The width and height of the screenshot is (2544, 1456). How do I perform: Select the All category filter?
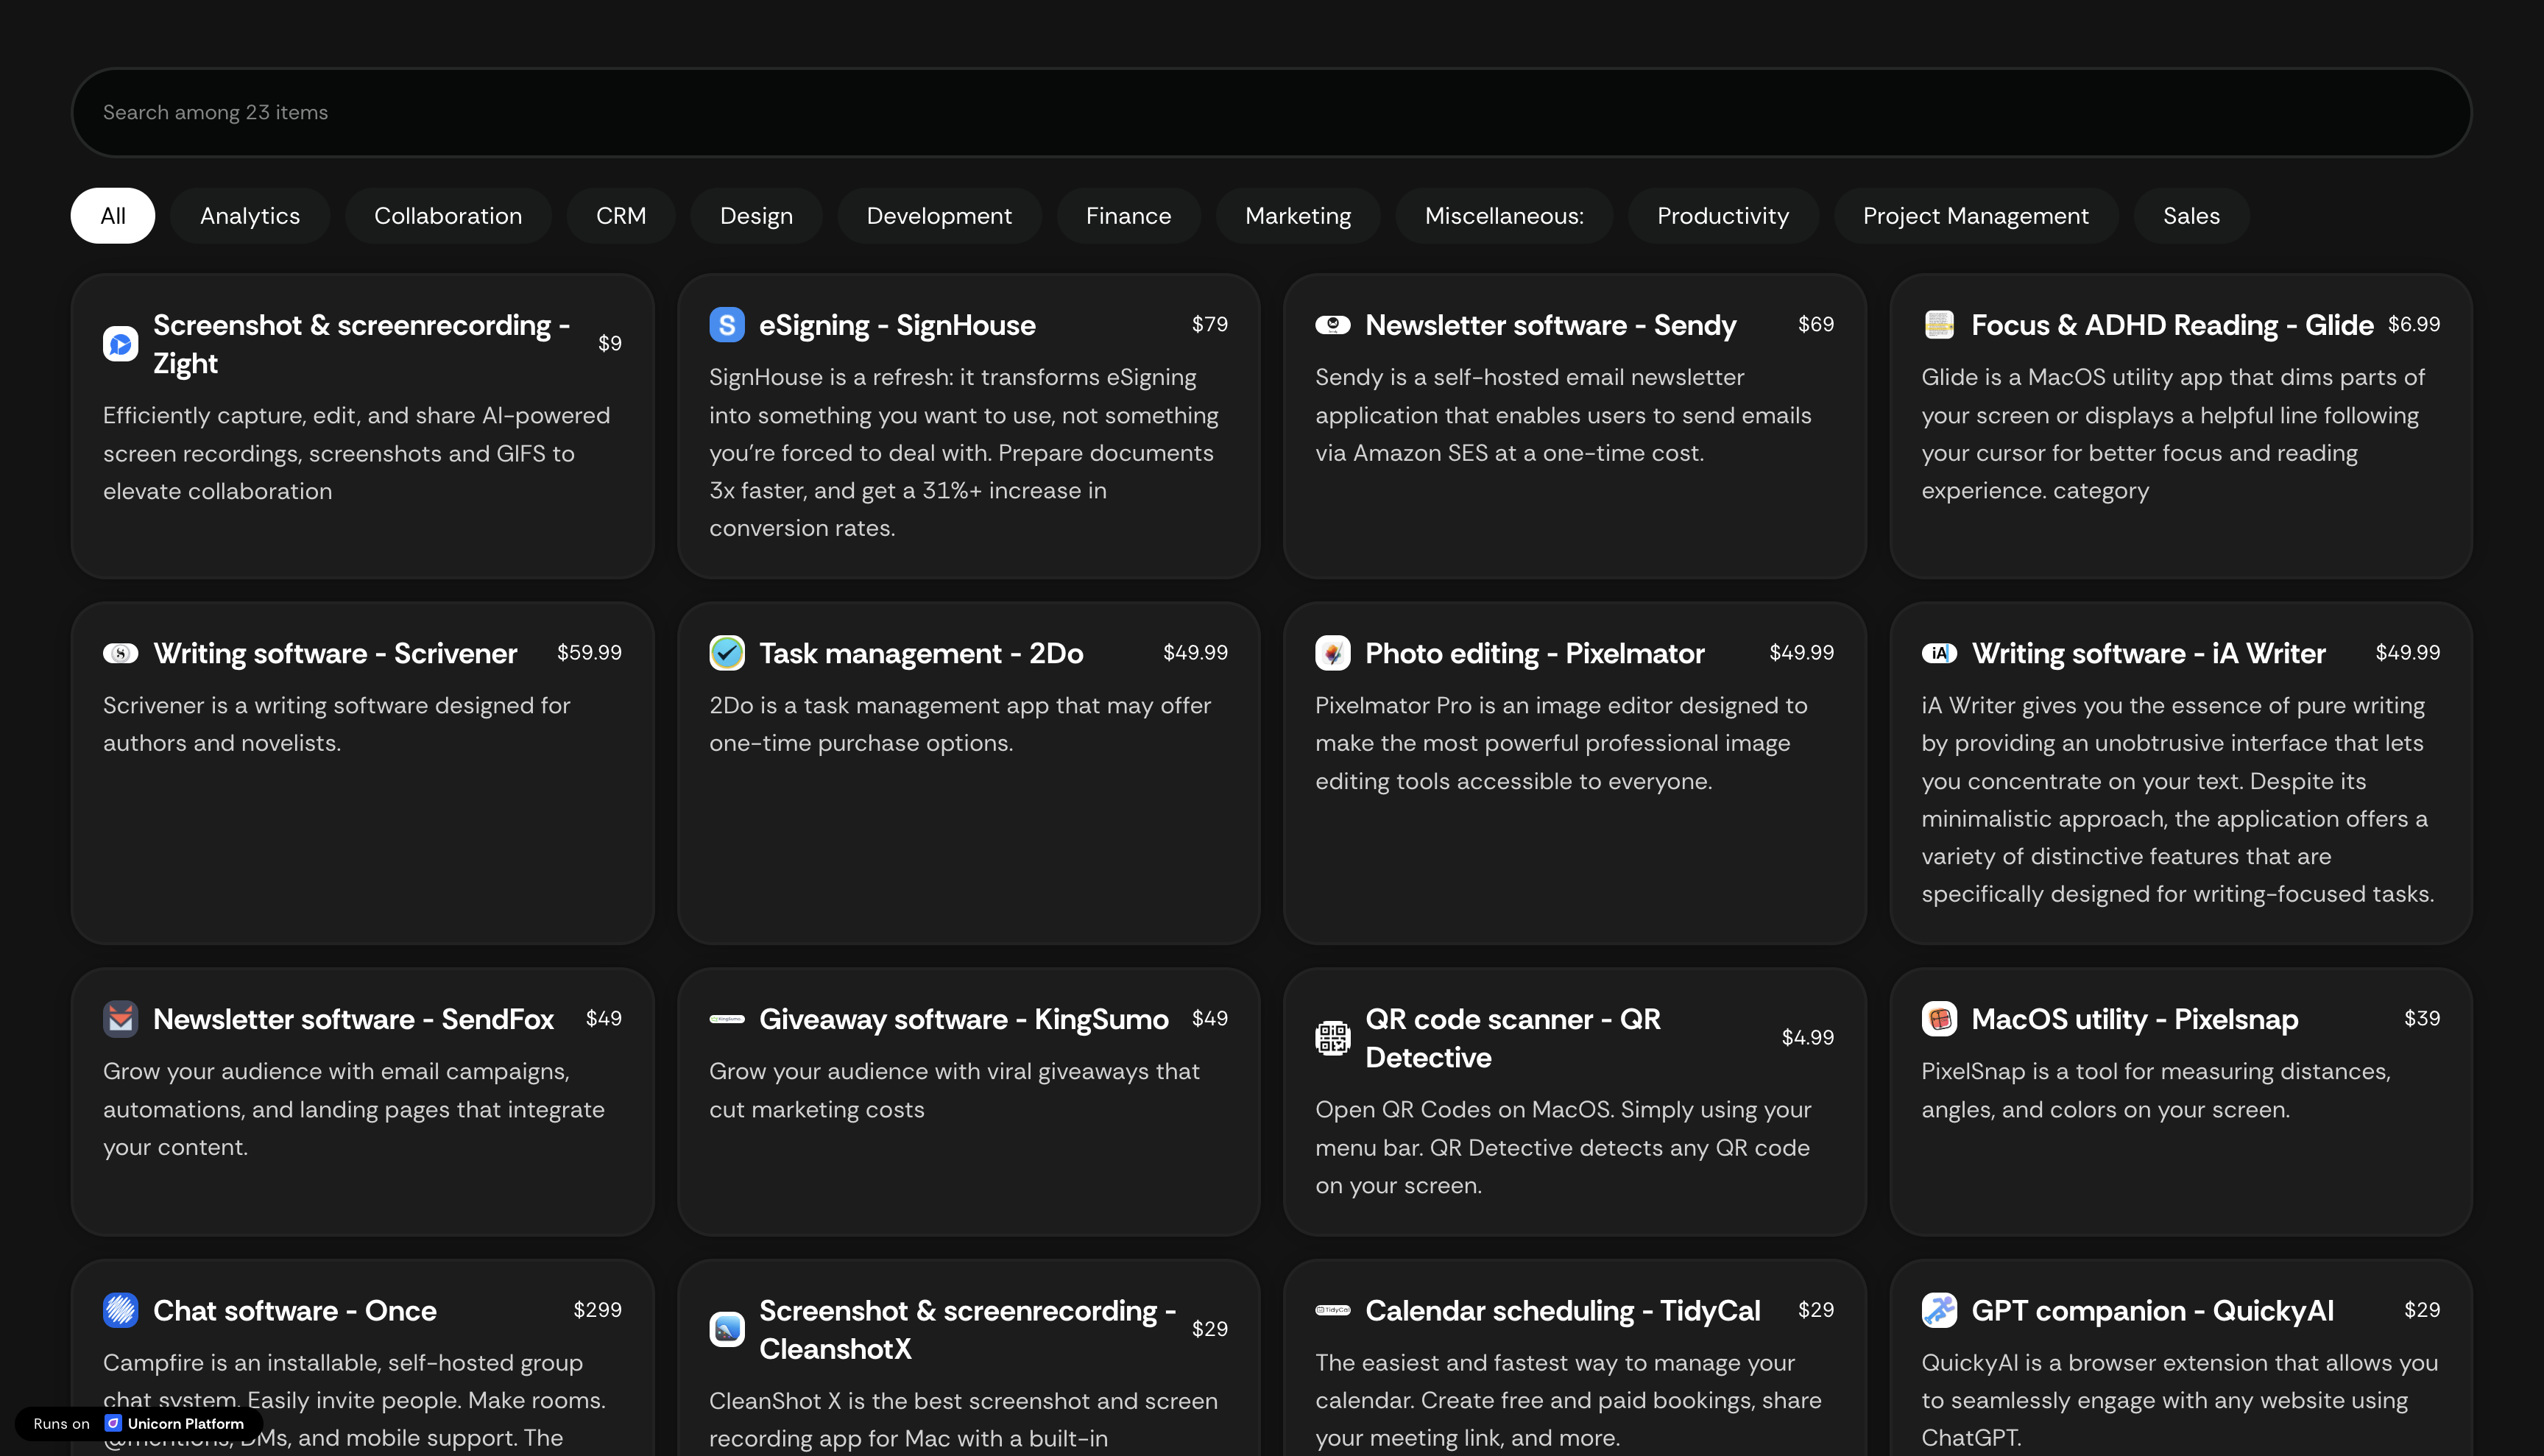(113, 216)
